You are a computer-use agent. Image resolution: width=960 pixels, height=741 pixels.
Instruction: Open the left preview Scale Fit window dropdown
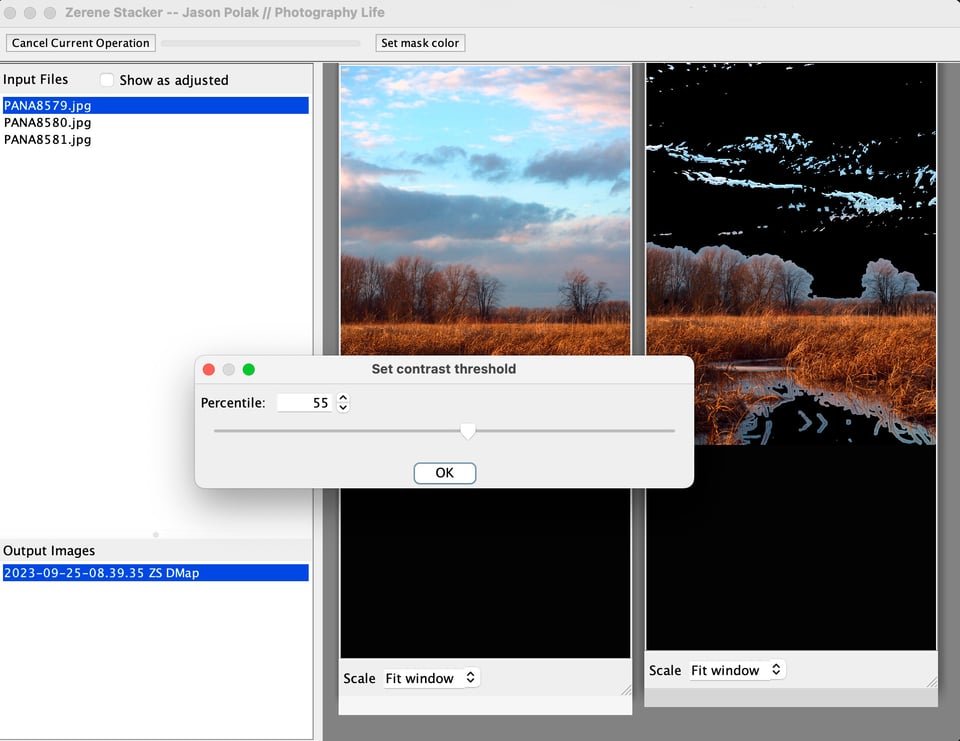click(432, 678)
